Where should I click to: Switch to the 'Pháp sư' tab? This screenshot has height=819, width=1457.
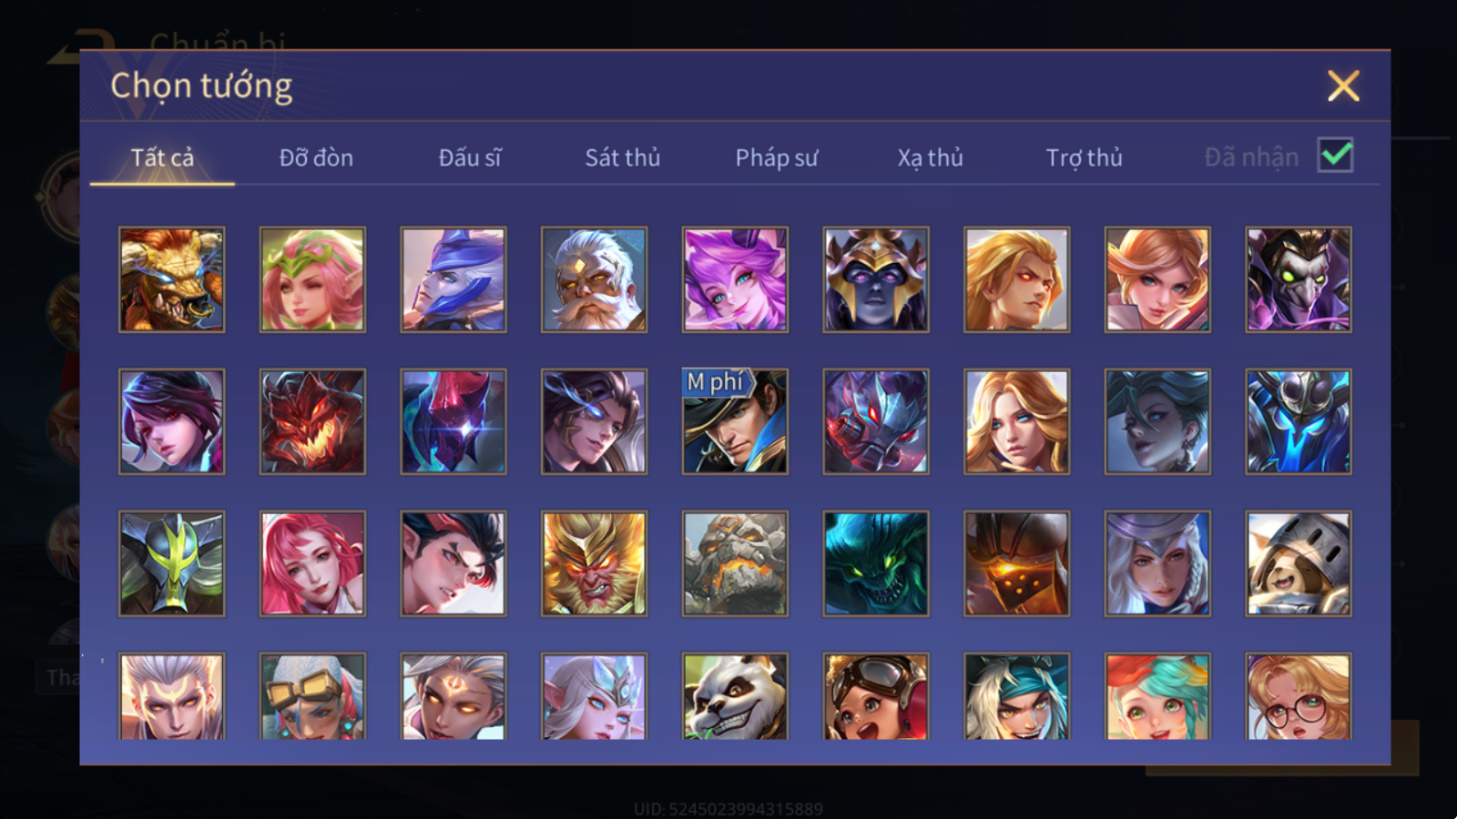(x=776, y=157)
